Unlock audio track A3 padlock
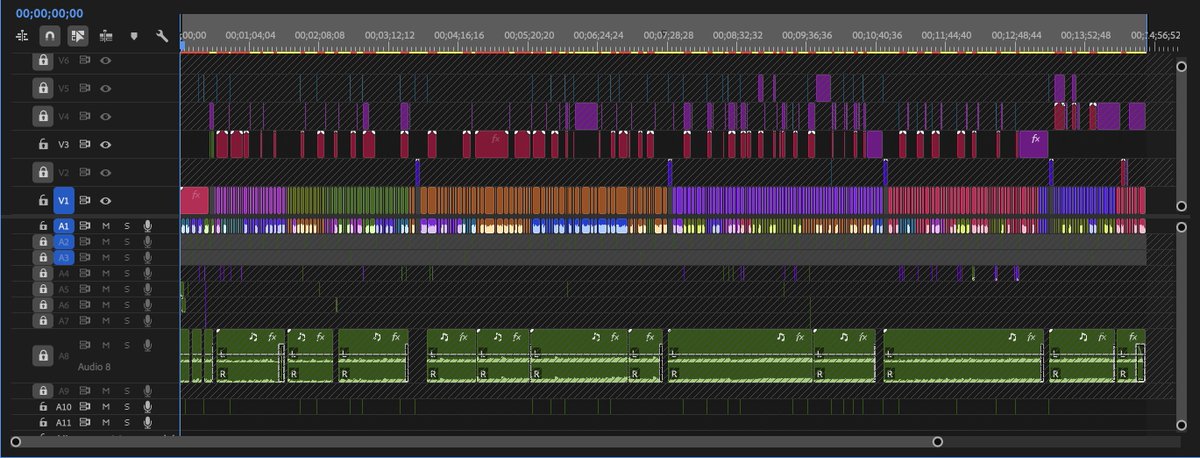Viewport: 1200px width, 458px height. pos(43,257)
